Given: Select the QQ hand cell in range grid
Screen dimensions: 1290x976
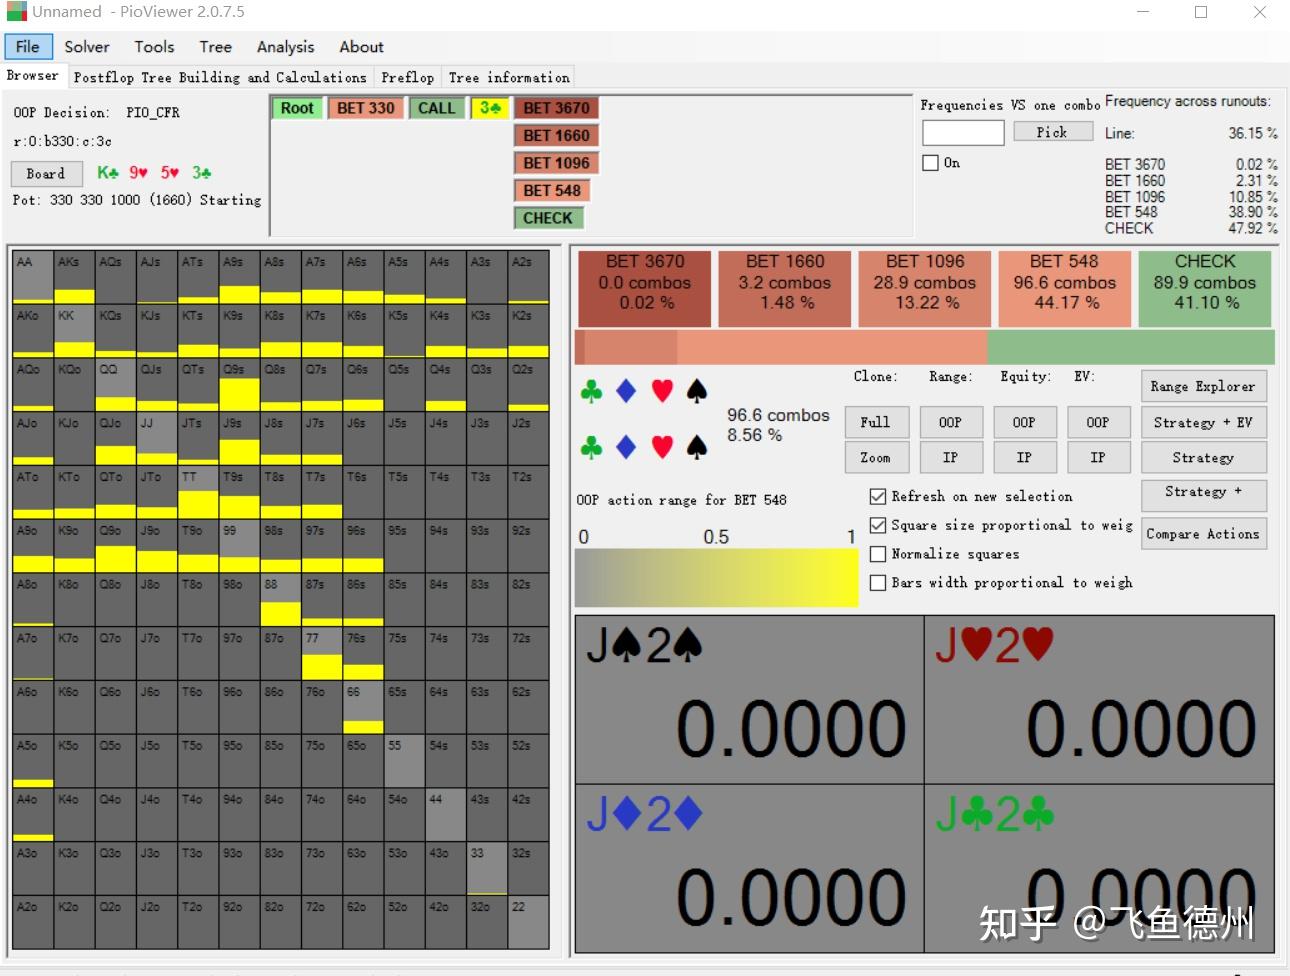Looking at the screenshot, I should point(115,384).
